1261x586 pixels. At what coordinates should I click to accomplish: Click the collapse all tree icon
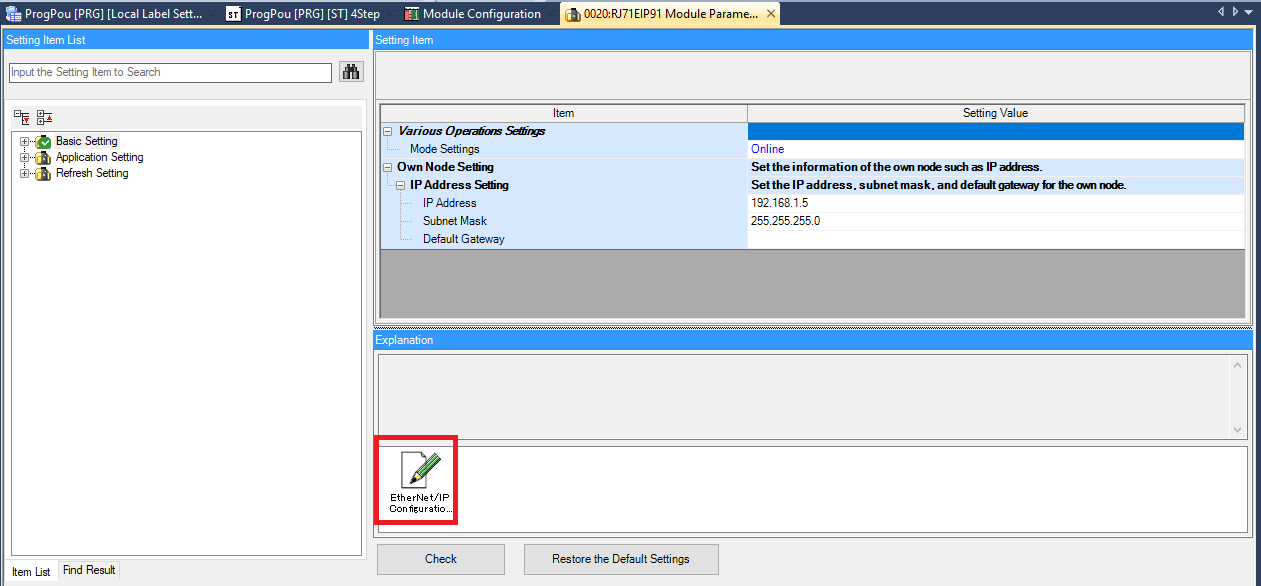(44, 117)
